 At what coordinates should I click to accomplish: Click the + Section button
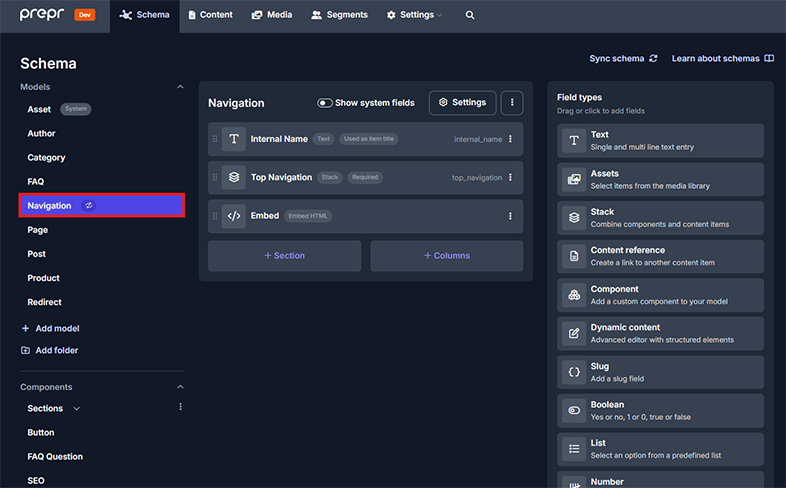click(284, 256)
